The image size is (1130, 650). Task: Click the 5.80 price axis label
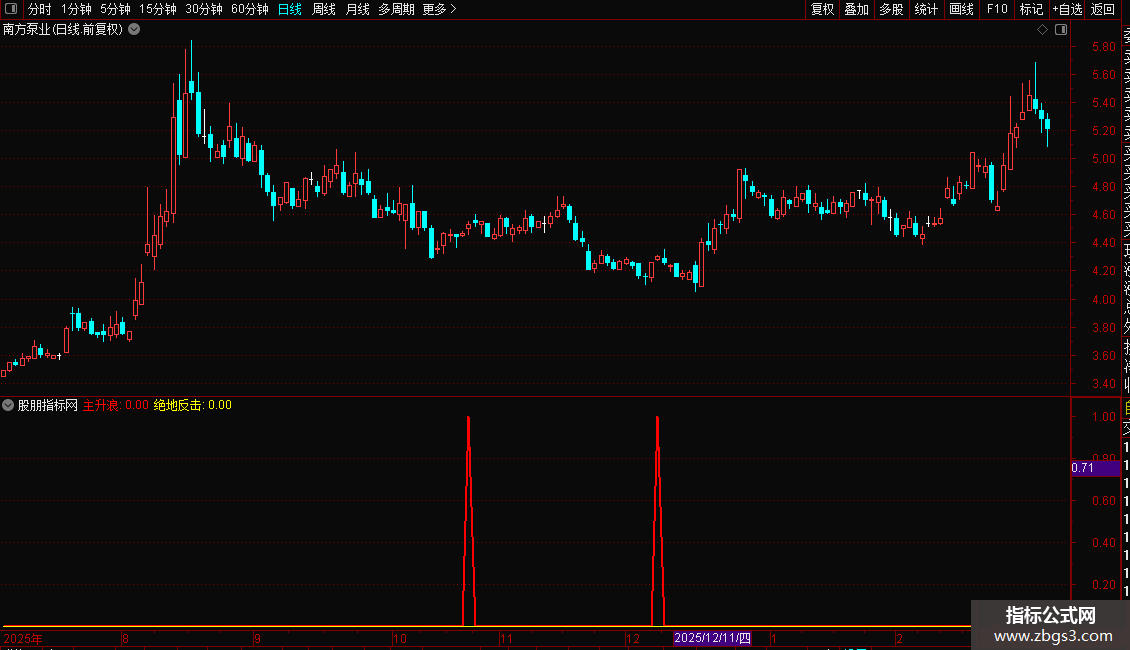[1103, 47]
